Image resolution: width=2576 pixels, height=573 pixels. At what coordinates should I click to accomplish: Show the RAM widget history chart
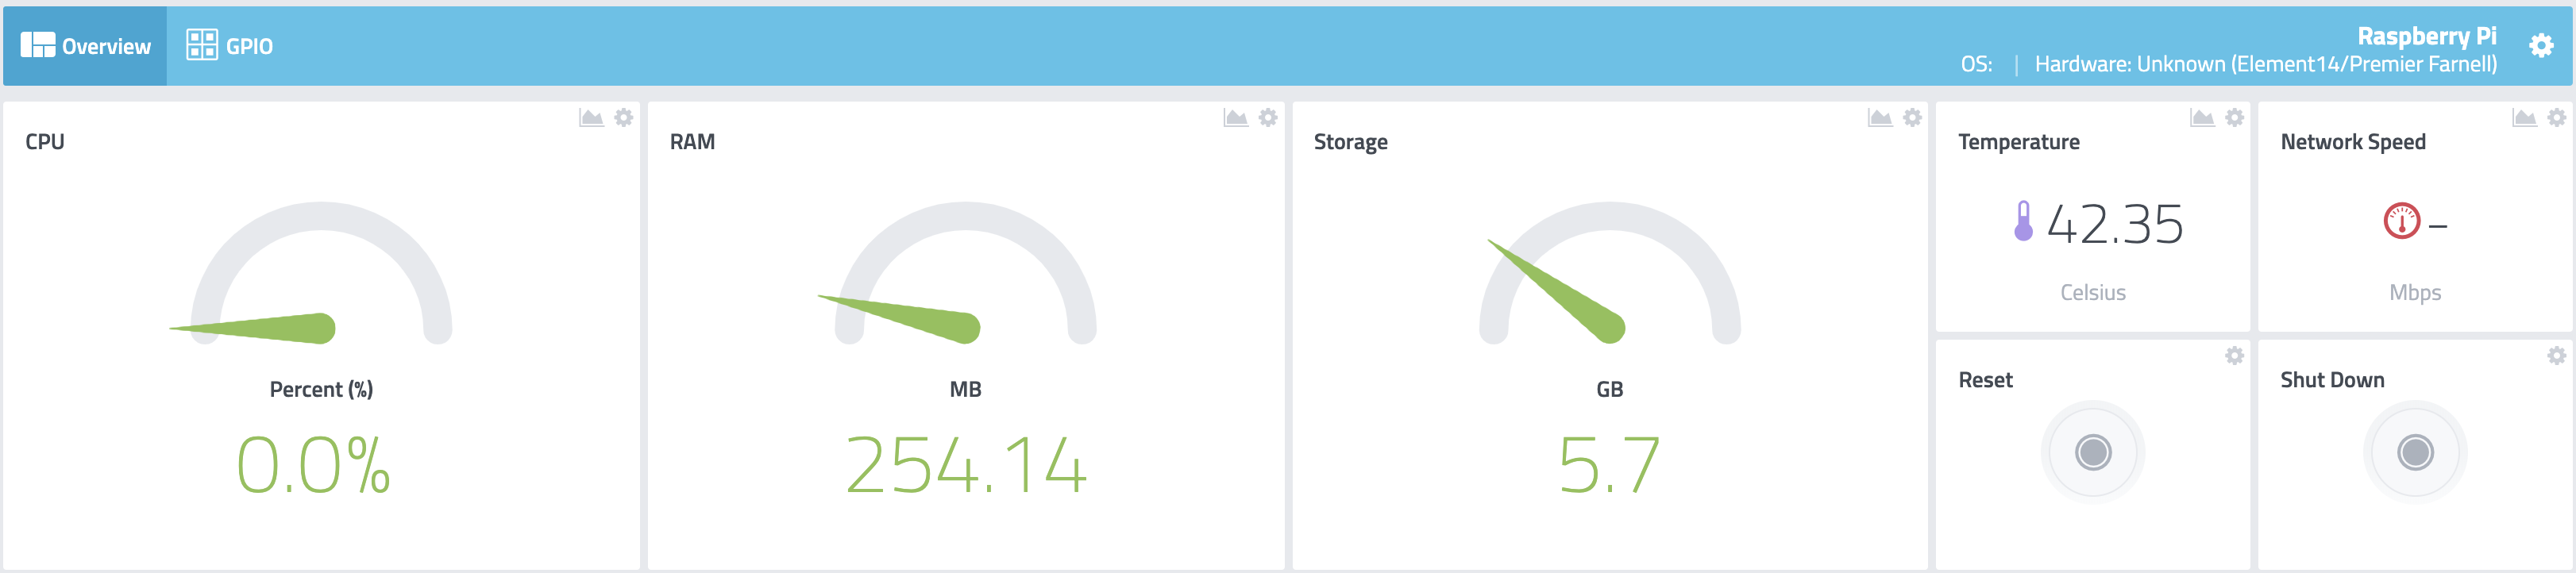1235,118
